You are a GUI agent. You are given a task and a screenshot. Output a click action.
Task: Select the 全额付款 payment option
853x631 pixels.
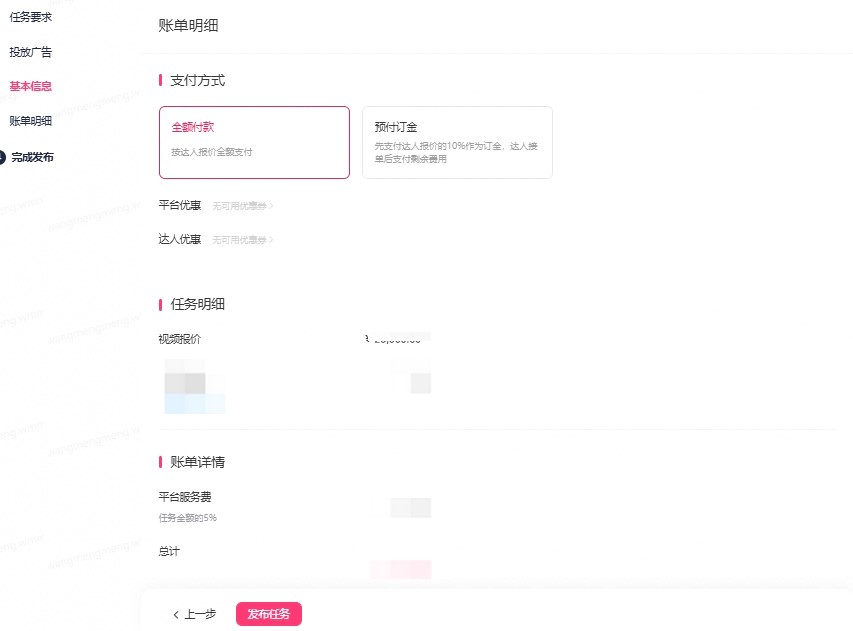[x=254, y=142]
